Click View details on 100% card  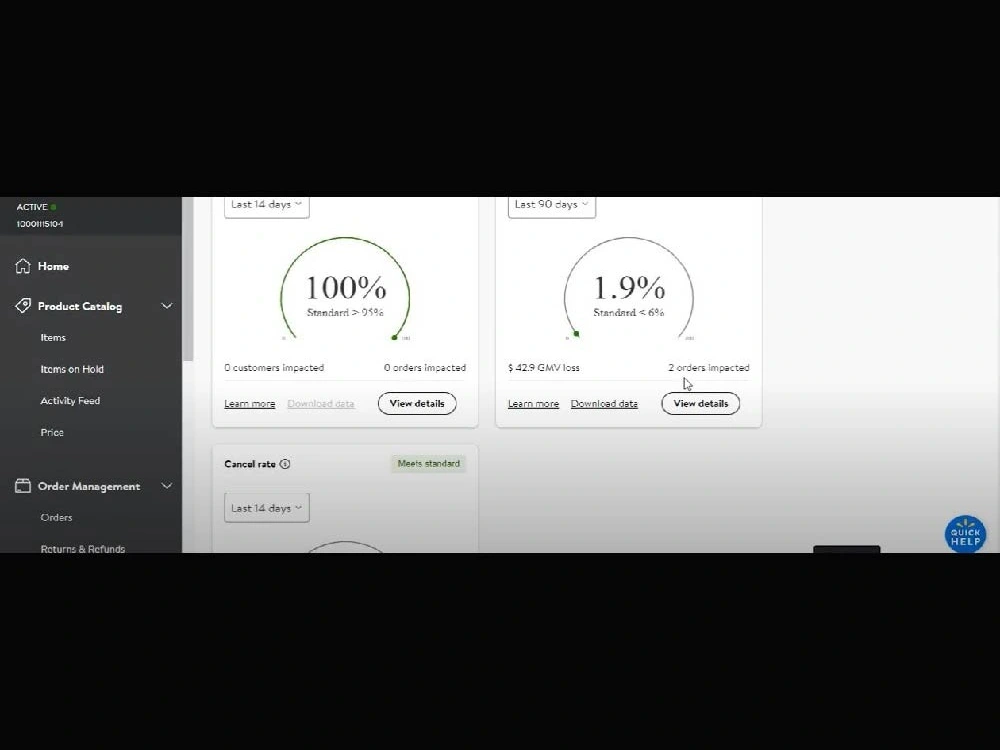[417, 403]
